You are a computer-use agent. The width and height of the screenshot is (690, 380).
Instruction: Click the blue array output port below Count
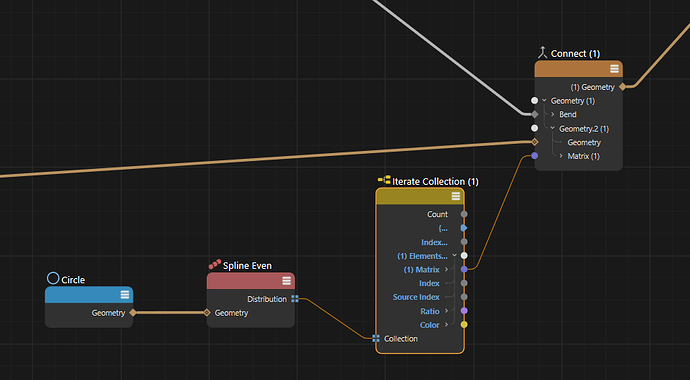point(464,228)
